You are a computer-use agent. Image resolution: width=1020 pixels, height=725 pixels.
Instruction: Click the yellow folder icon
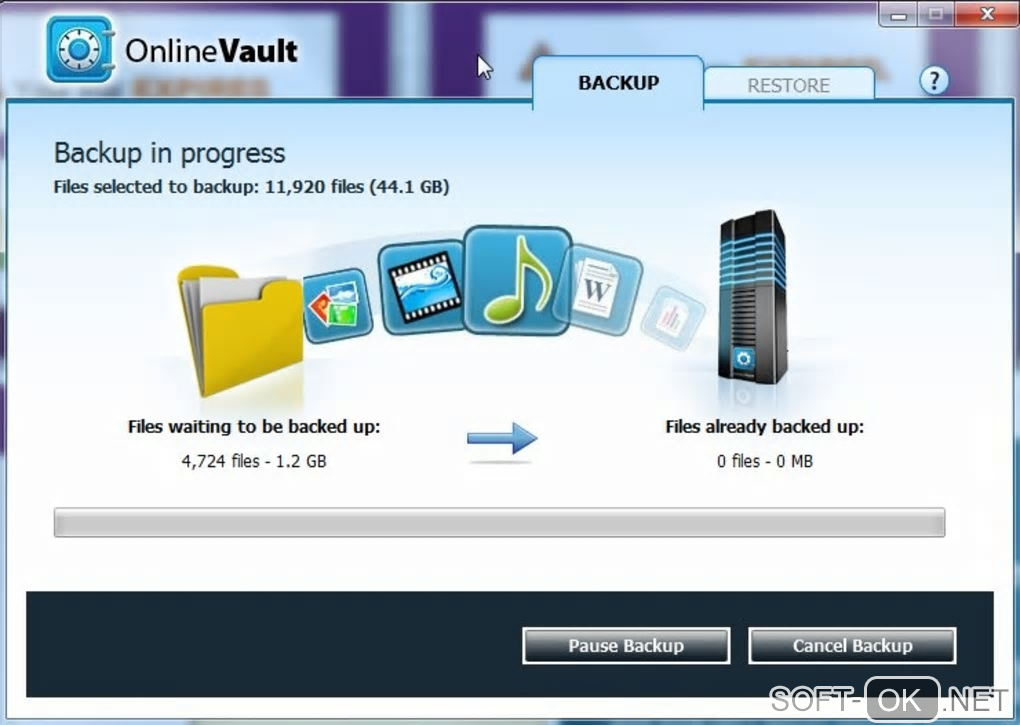(242, 330)
